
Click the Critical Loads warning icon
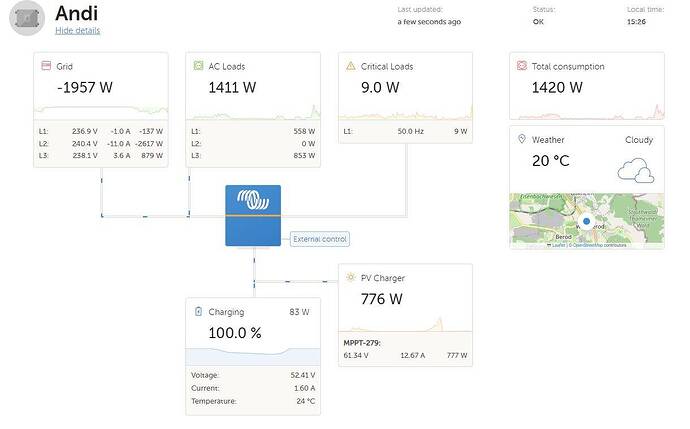351,66
